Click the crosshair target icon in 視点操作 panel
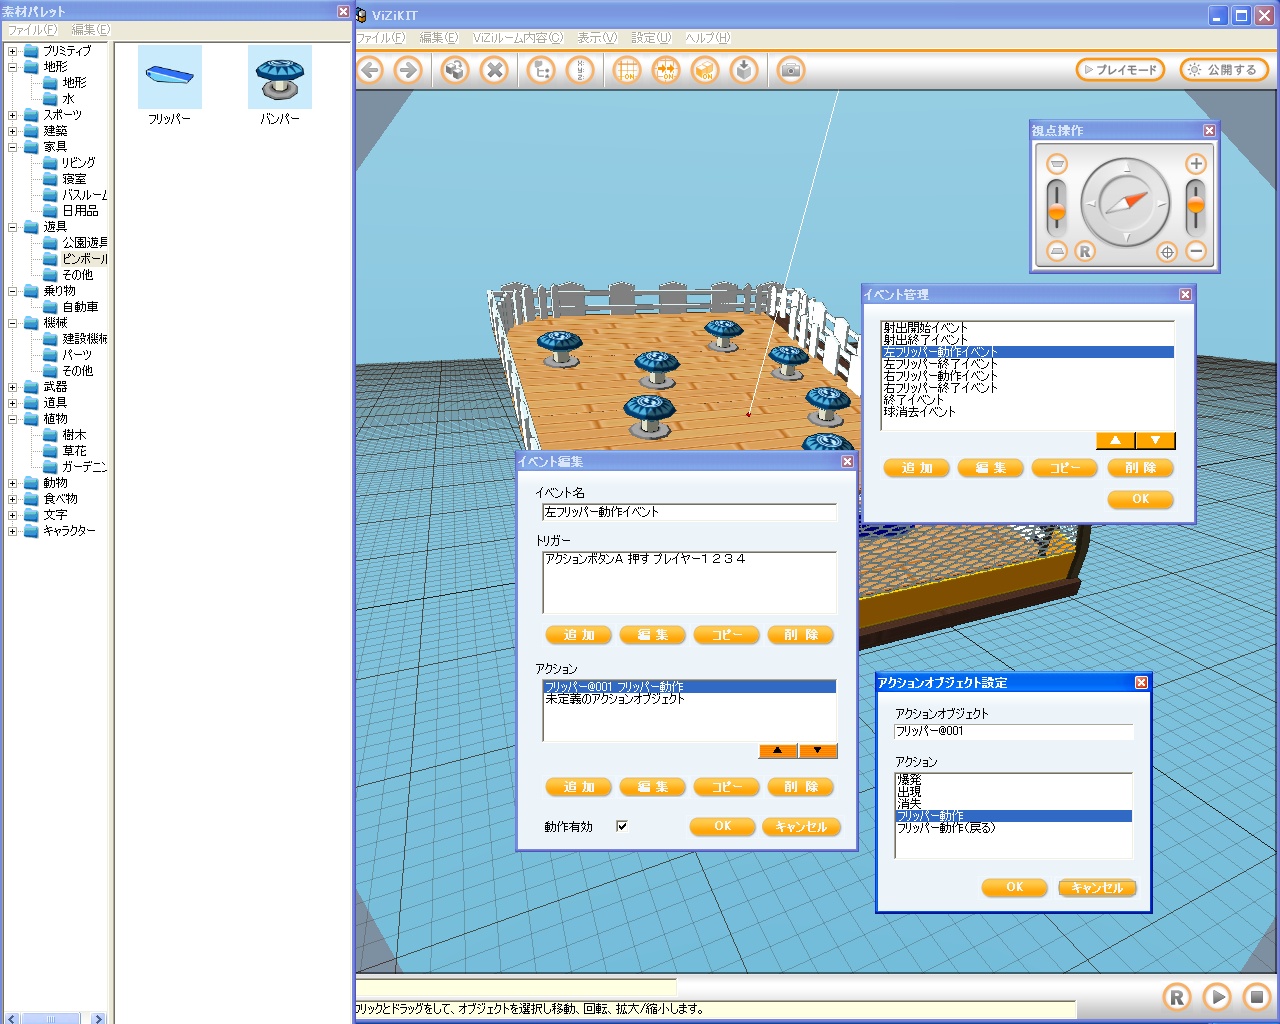This screenshot has width=1280, height=1024. (1166, 252)
